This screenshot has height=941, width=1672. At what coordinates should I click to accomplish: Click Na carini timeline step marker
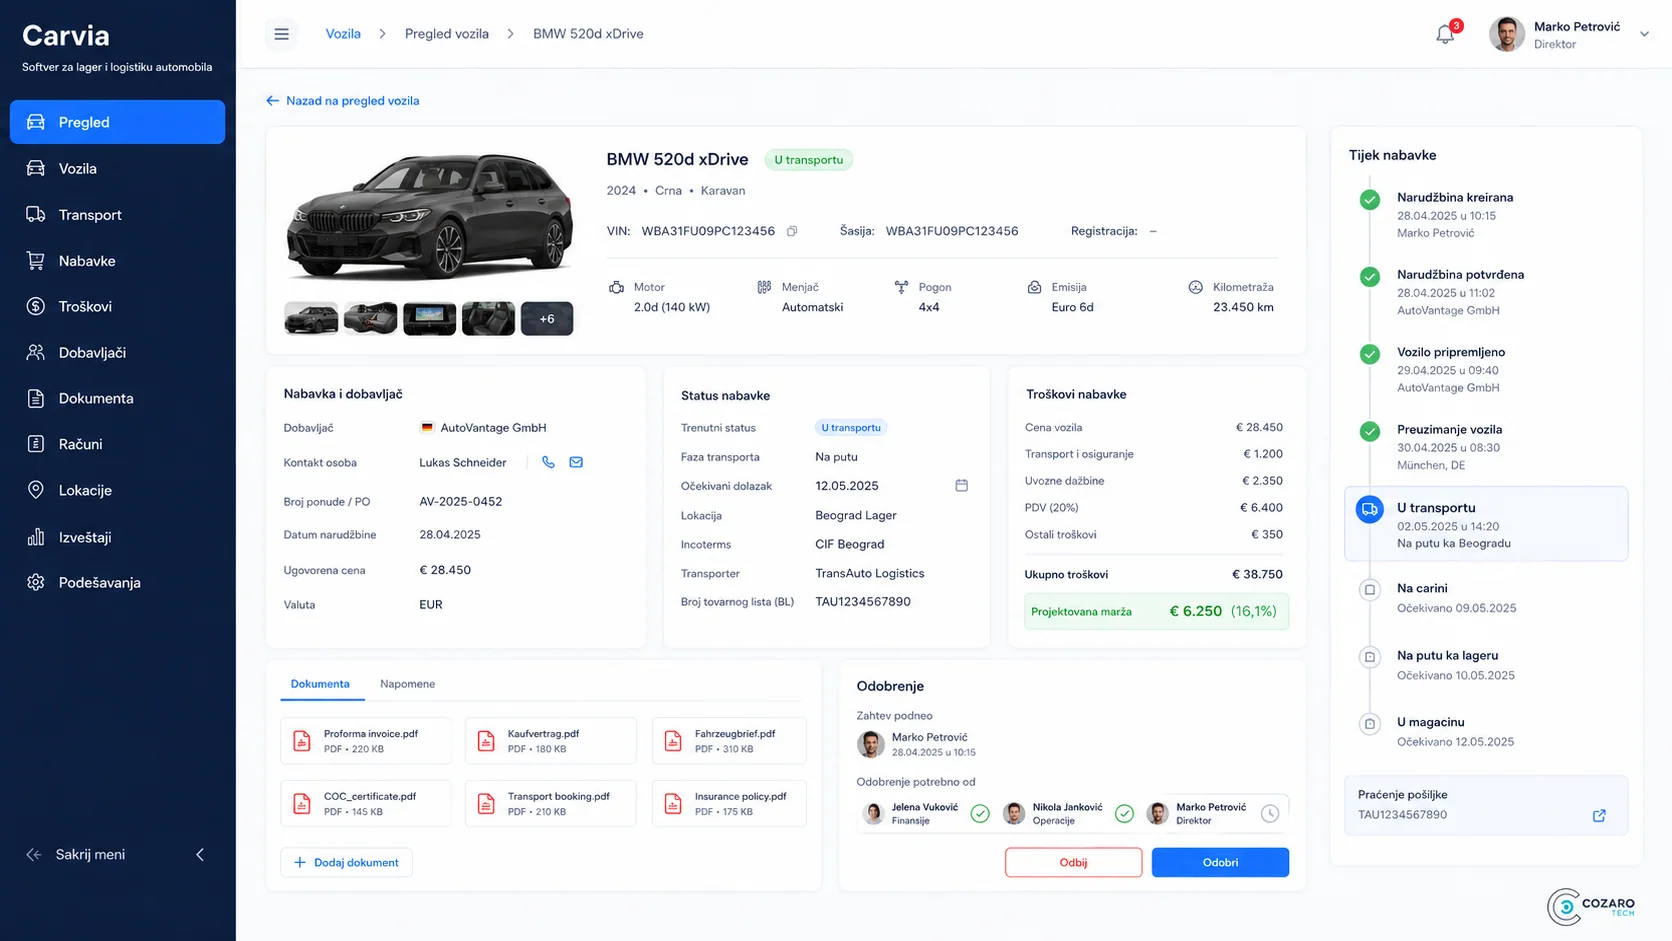tap(1370, 590)
